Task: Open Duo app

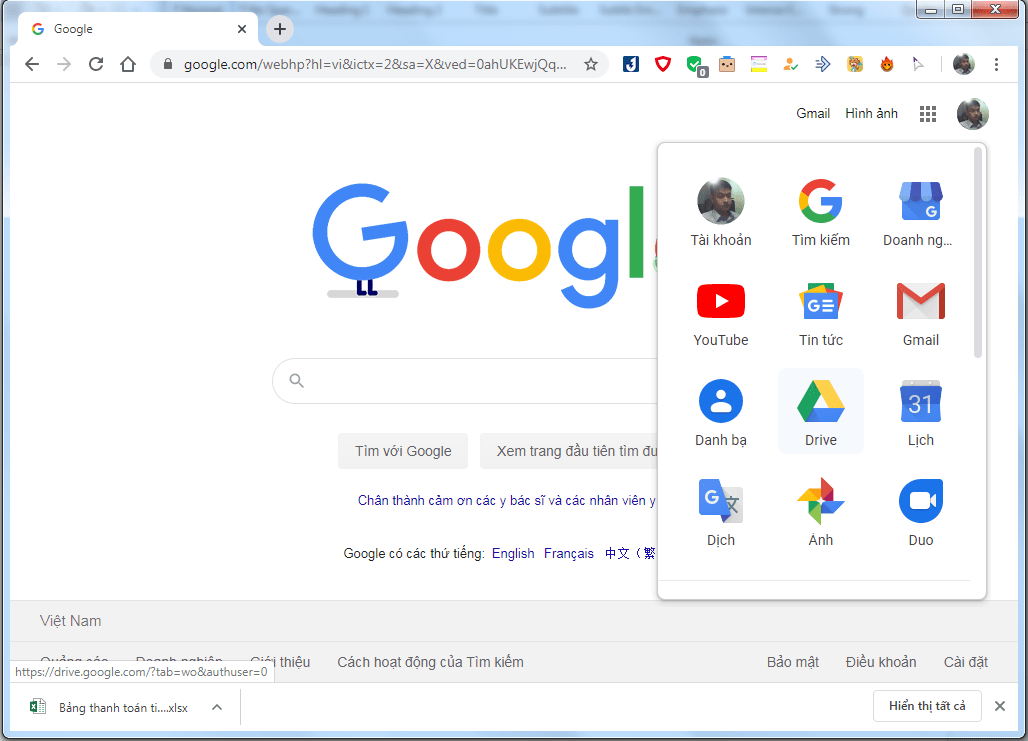Action: coord(920,511)
